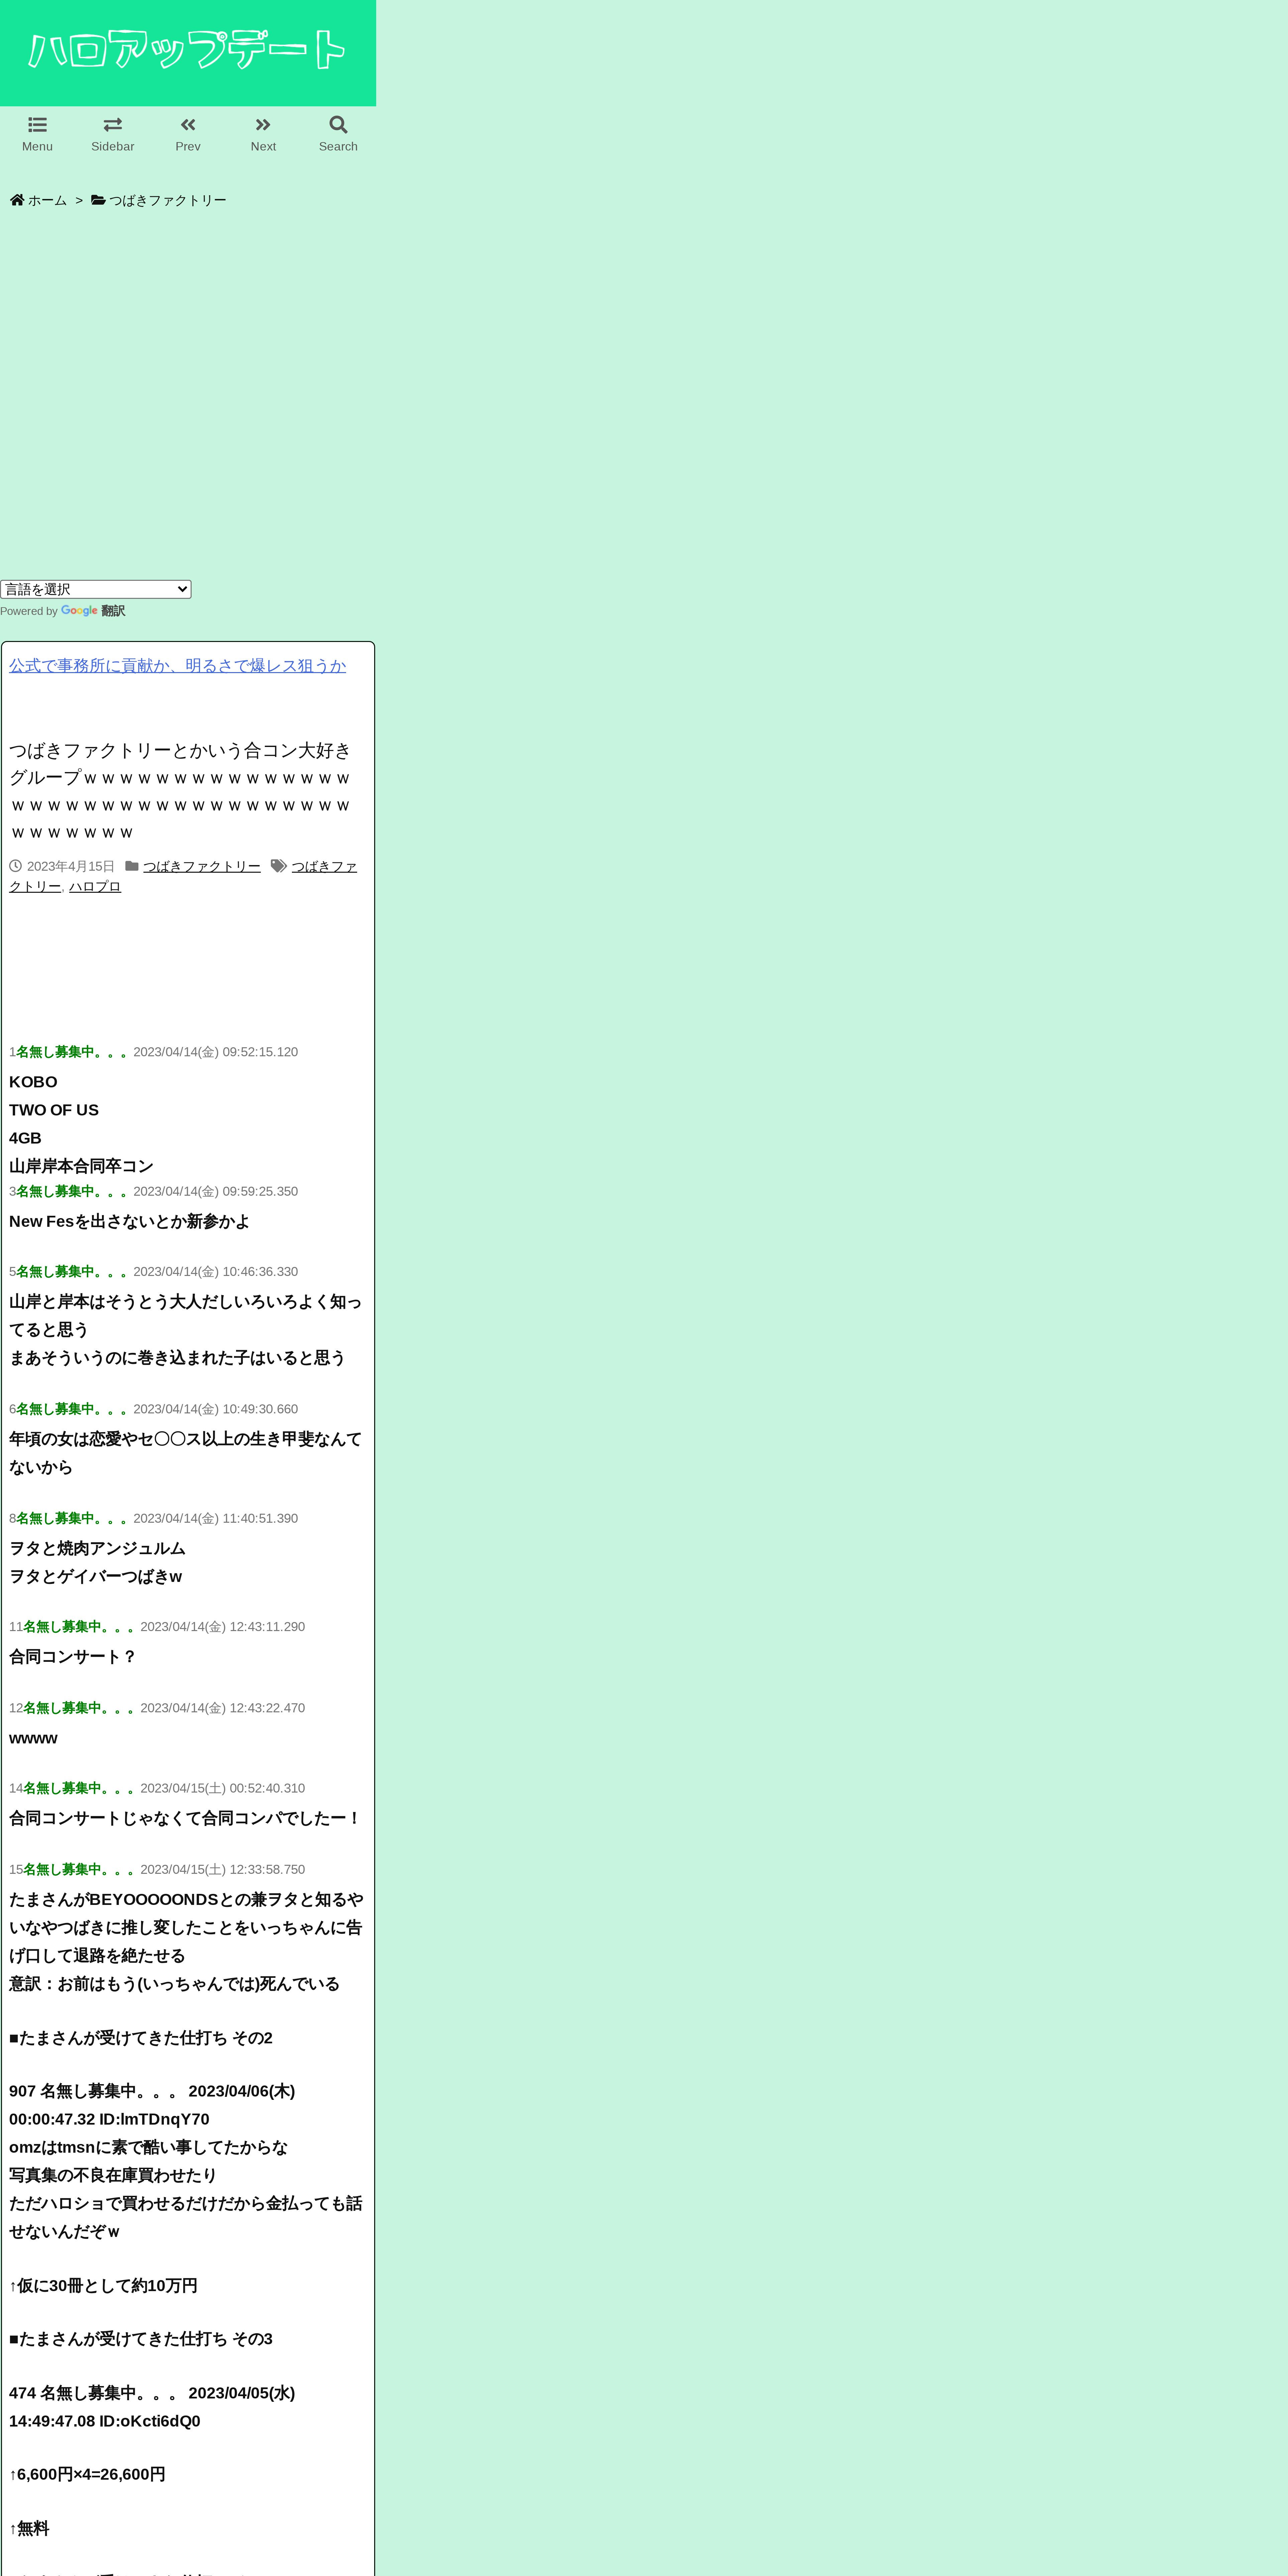Click the Google 翻訳 logo link
This screenshot has height=2576, width=1288.
(x=93, y=611)
